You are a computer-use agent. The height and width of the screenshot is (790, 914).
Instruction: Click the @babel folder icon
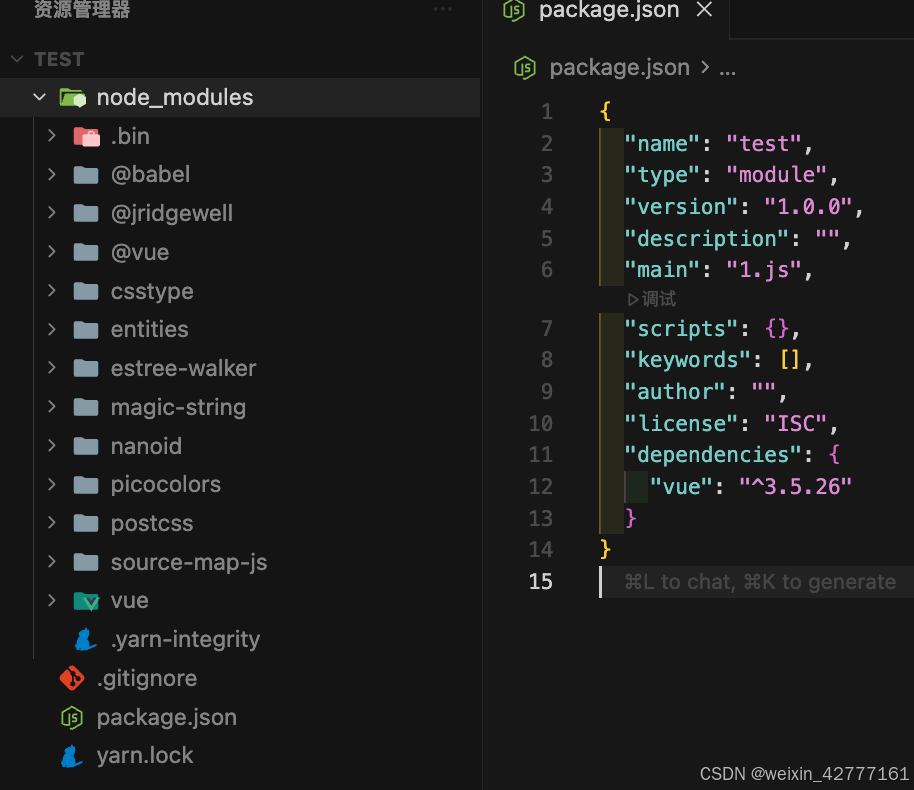86,175
